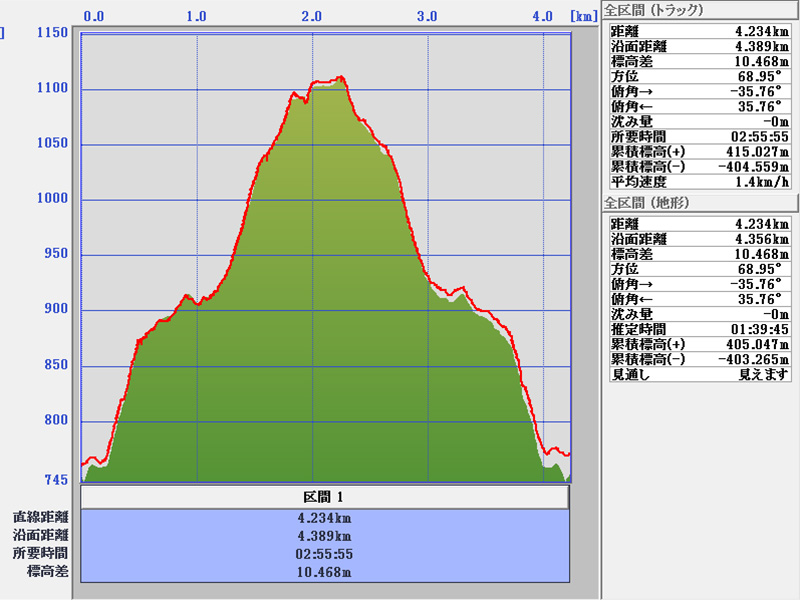Click the 4.389km cell under 区間 1
800x600 pixels.
(x=324, y=536)
